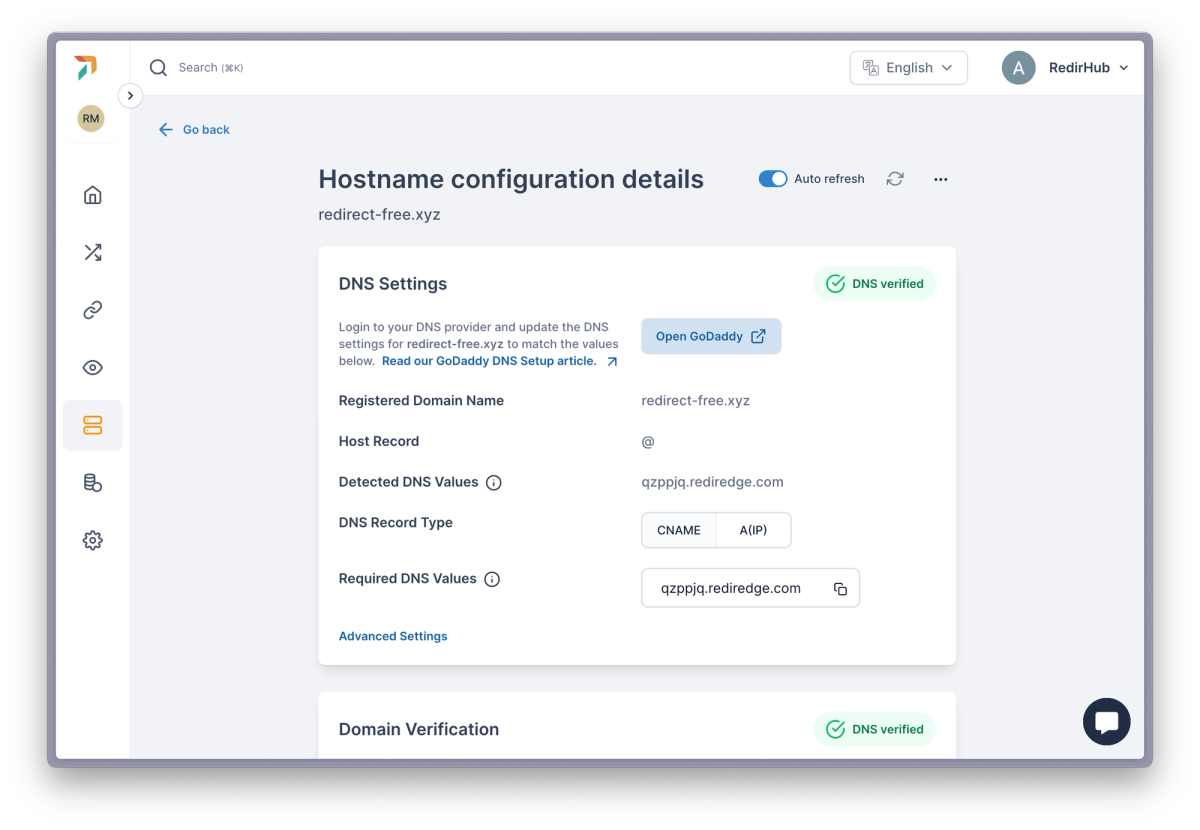Click the refresh arrows icon
Screen dimensions: 1200x830
(895, 179)
